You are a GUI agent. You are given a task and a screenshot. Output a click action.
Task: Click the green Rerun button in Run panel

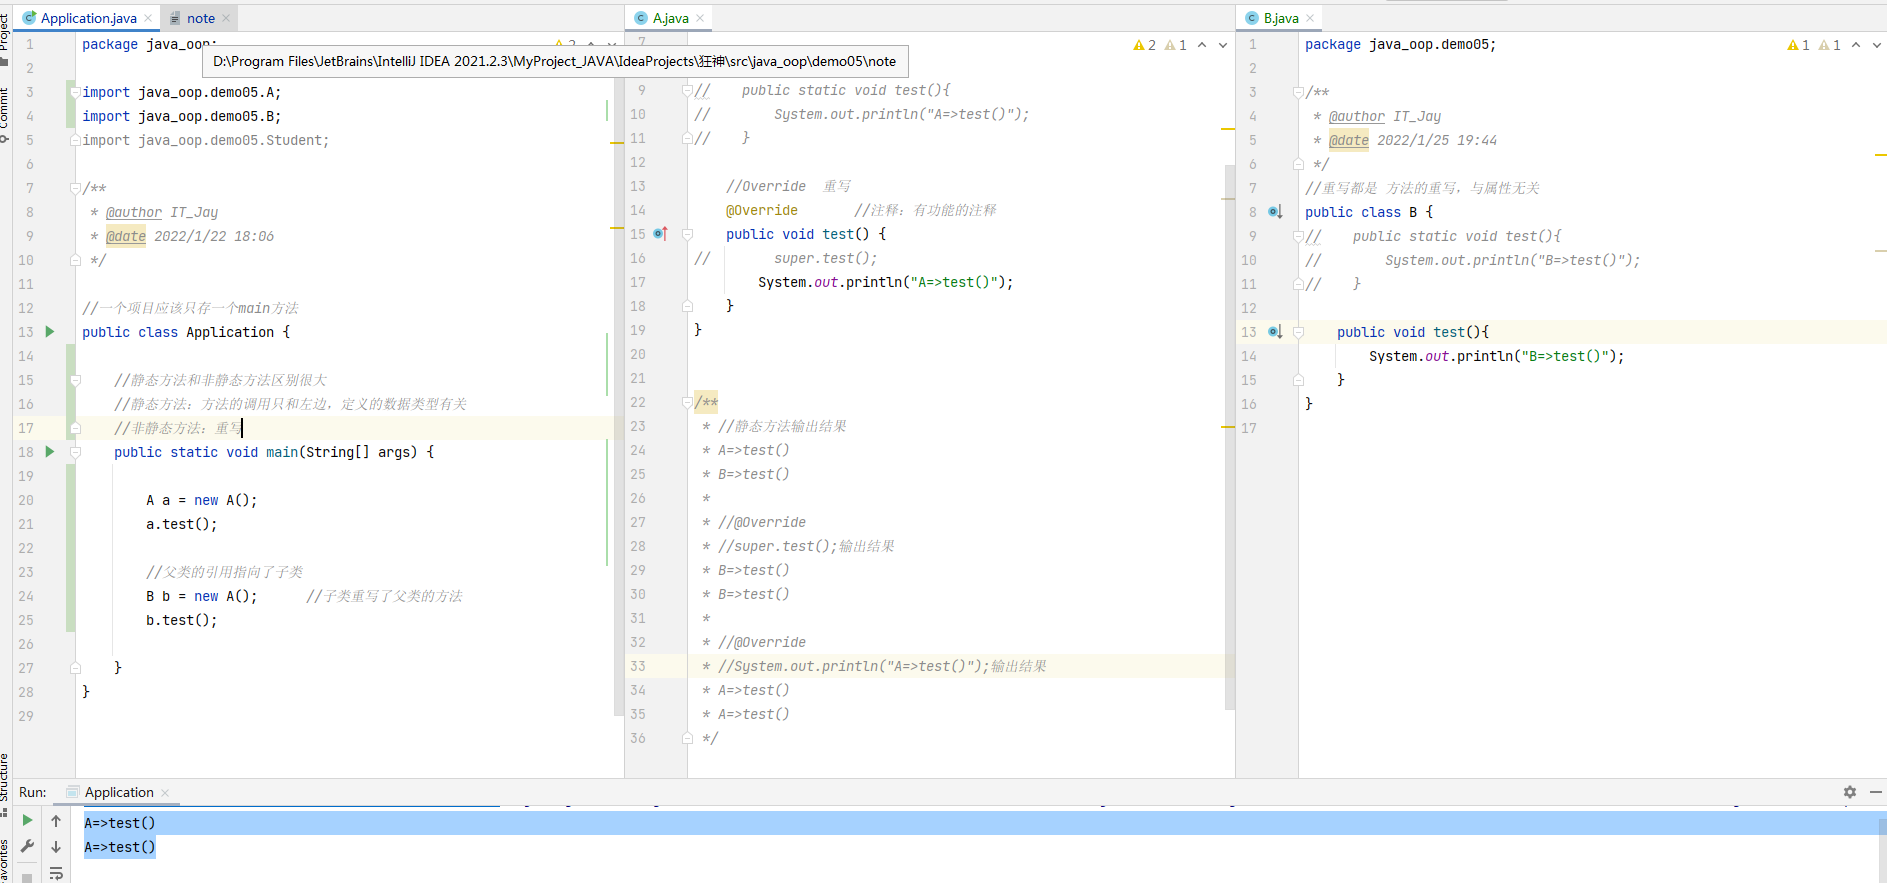[27, 820]
